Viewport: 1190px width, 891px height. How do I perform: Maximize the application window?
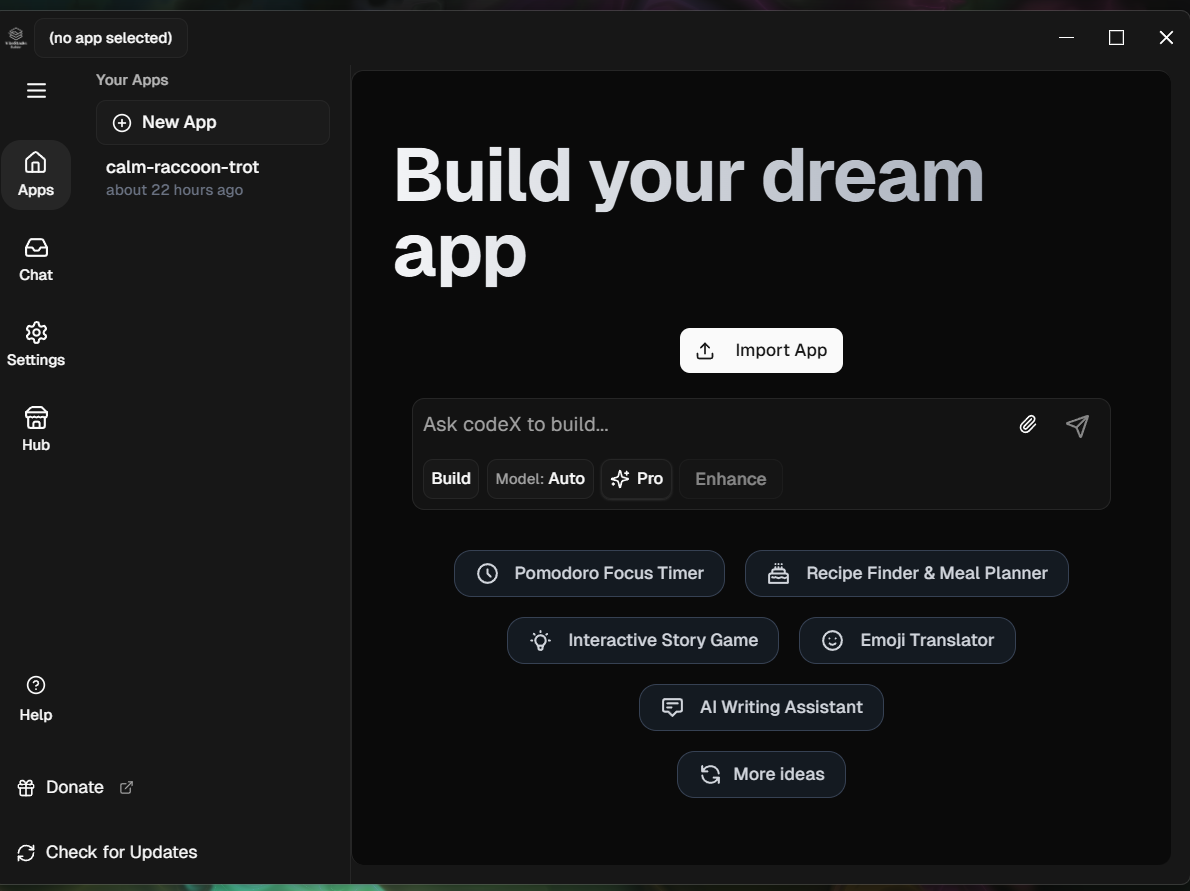tap(1116, 37)
